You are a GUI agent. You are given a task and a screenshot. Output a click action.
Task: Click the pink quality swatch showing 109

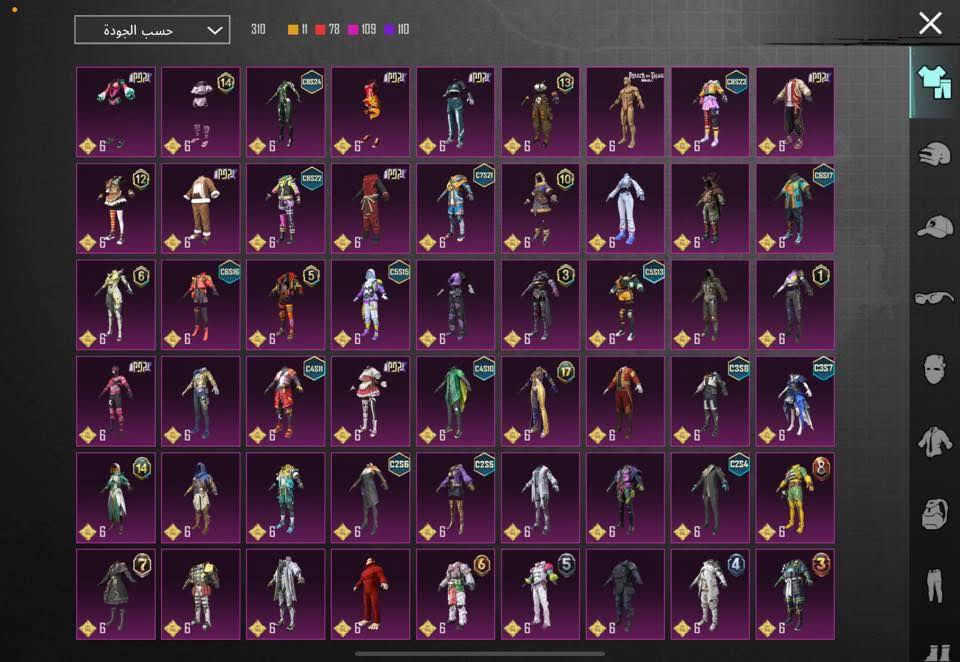361,30
